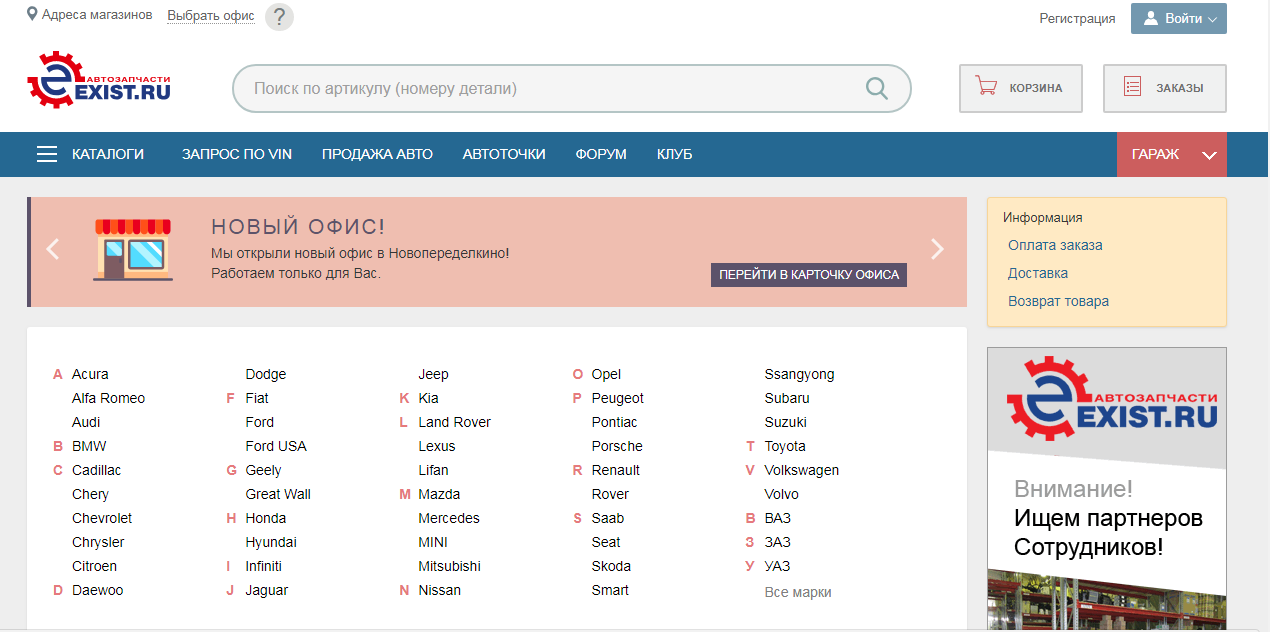The image size is (1270, 632).
Task: Select the Volvo brand
Action: [x=782, y=494]
